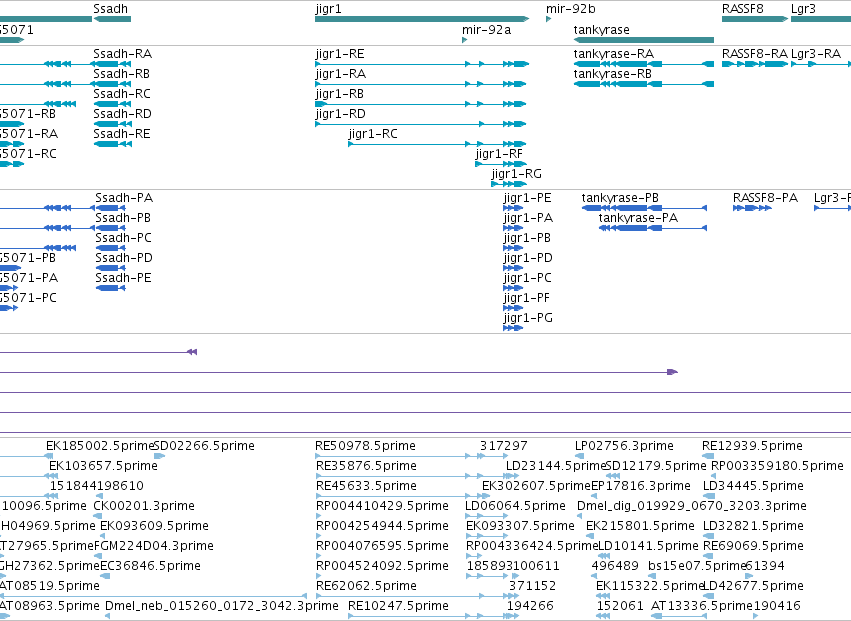Screen dimensions: 851x621
Task: Select EST RE69069.5prime label
Action: click(x=753, y=546)
